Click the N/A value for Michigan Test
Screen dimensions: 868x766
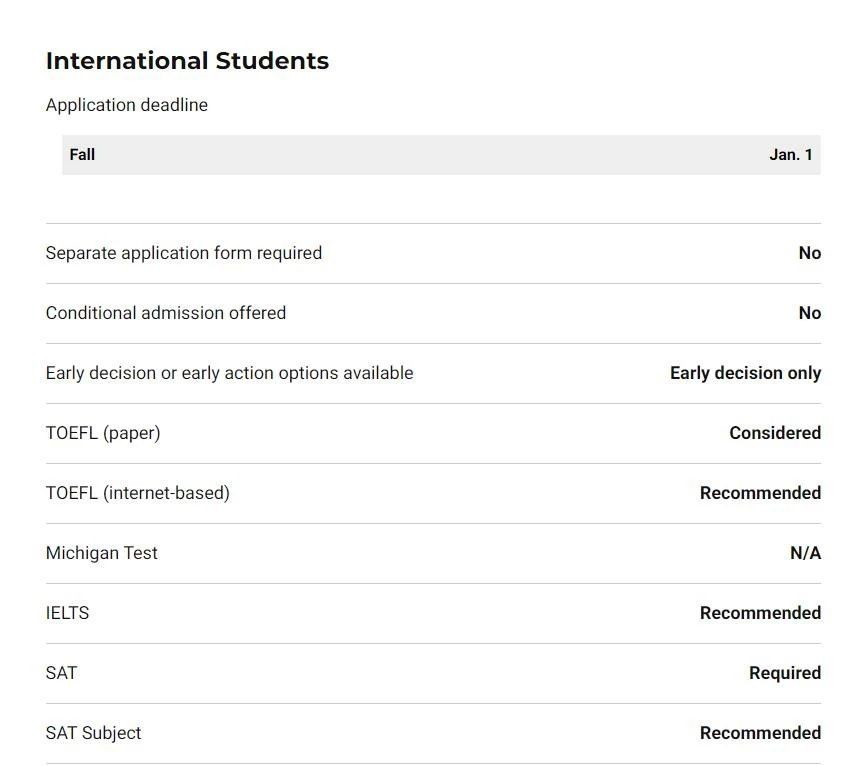point(805,553)
